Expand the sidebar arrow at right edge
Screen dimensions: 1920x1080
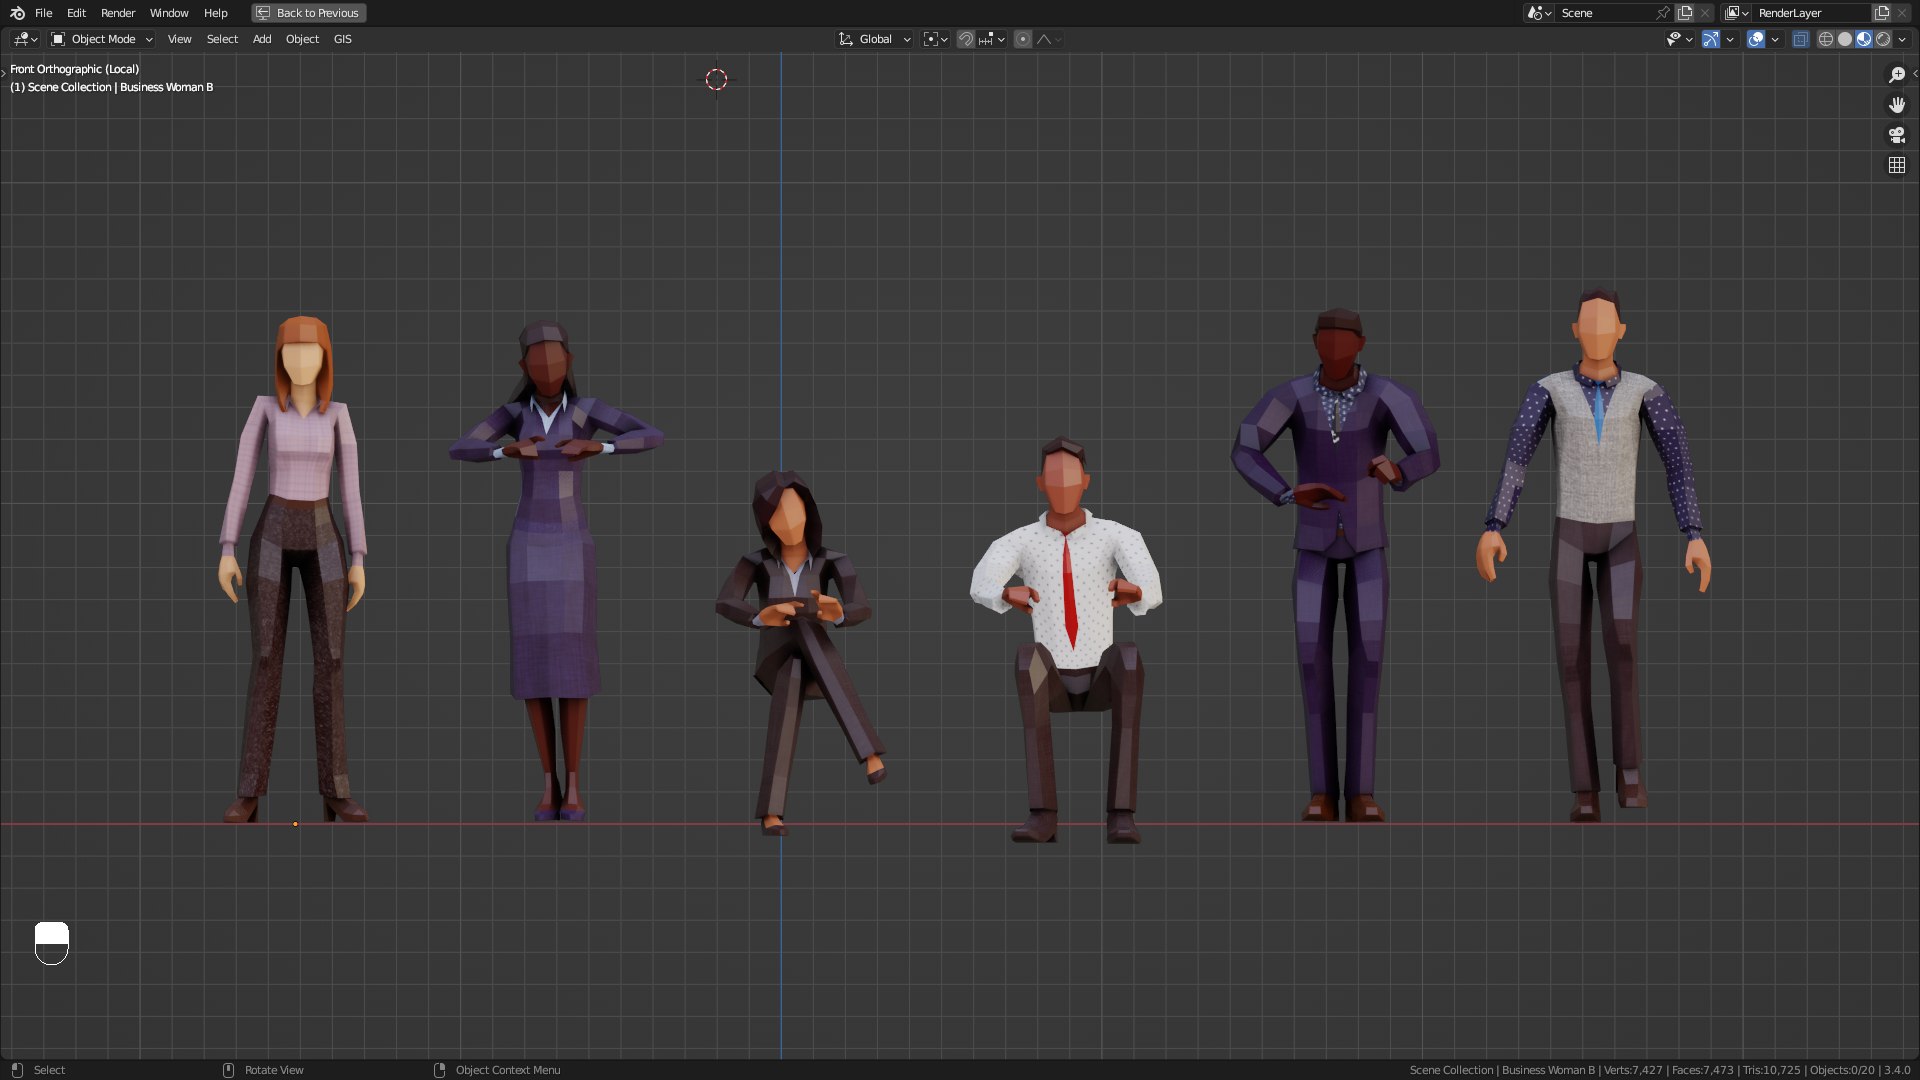[1915, 73]
